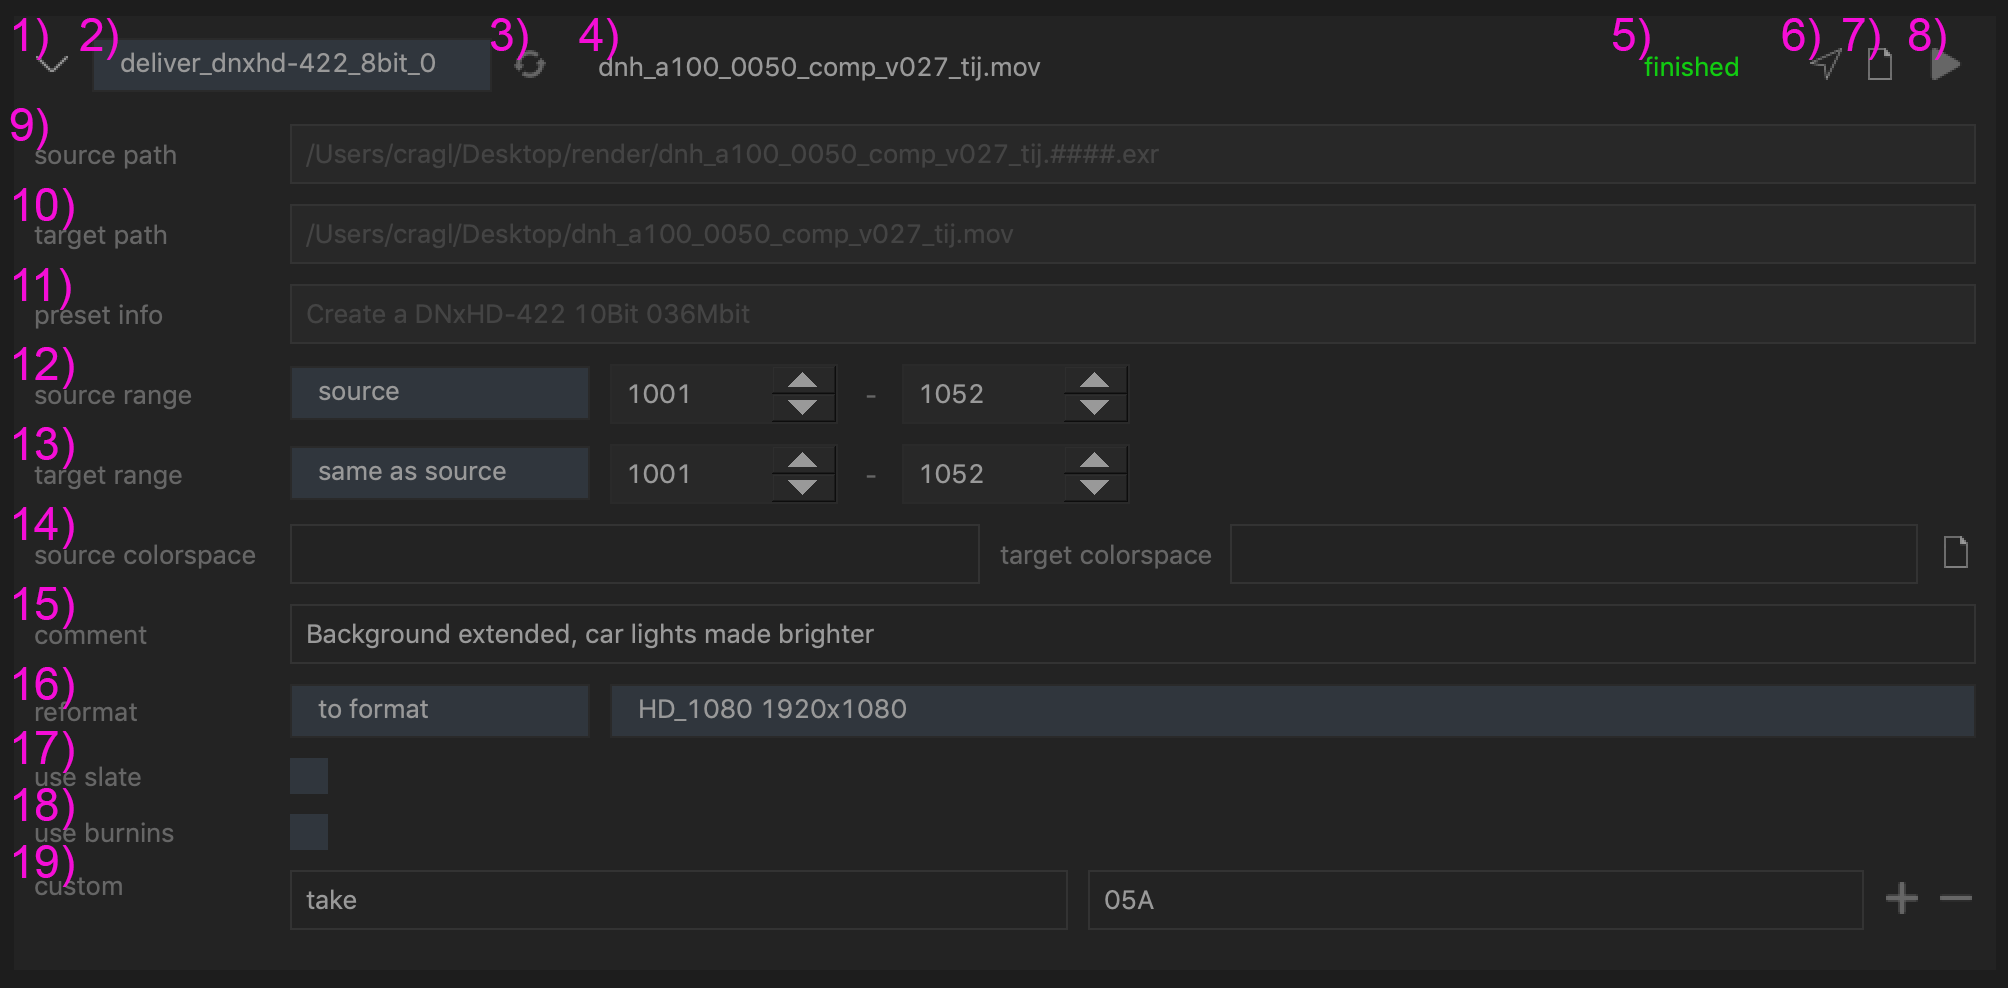Click the comment text field

point(1132,634)
